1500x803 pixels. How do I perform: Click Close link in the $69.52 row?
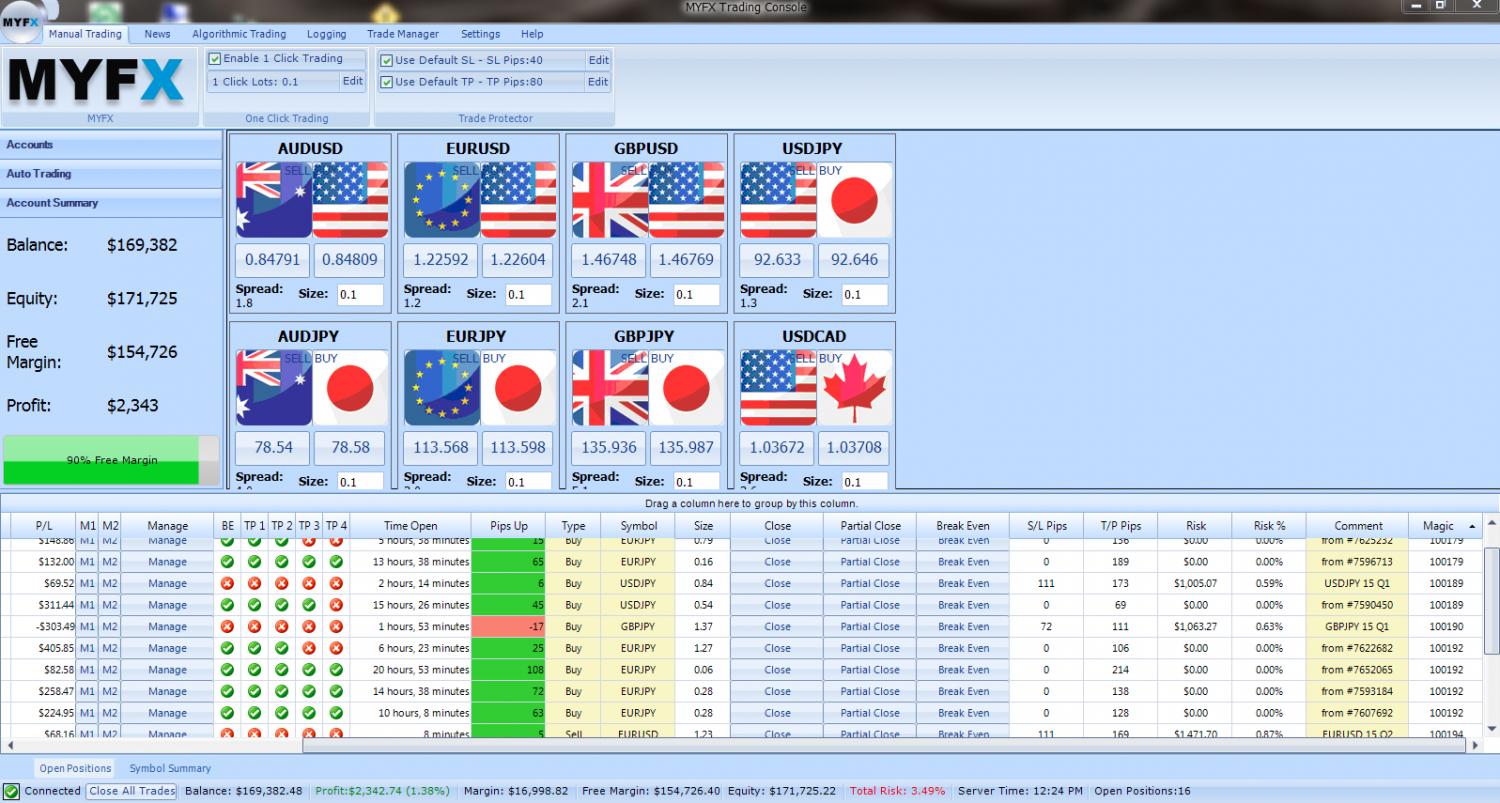click(x=777, y=583)
